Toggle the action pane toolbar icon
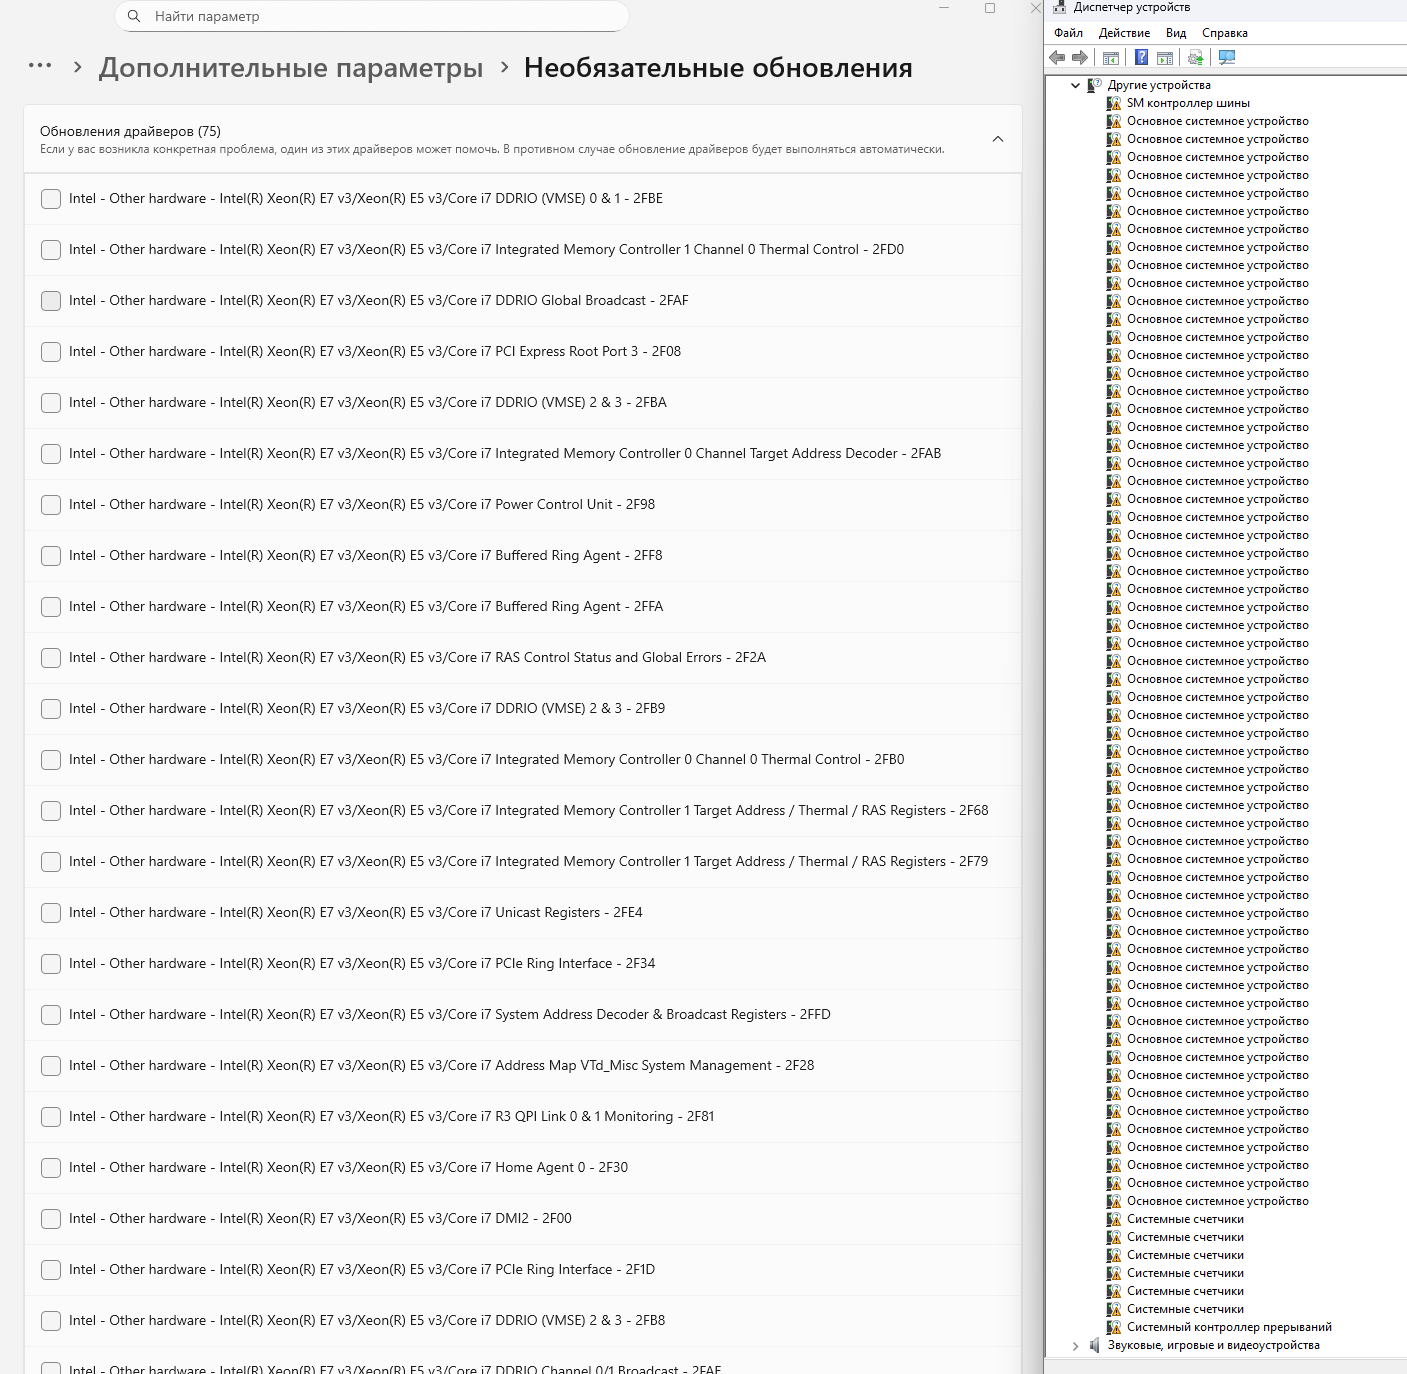This screenshot has height=1374, width=1407. pyautogui.click(x=1165, y=58)
